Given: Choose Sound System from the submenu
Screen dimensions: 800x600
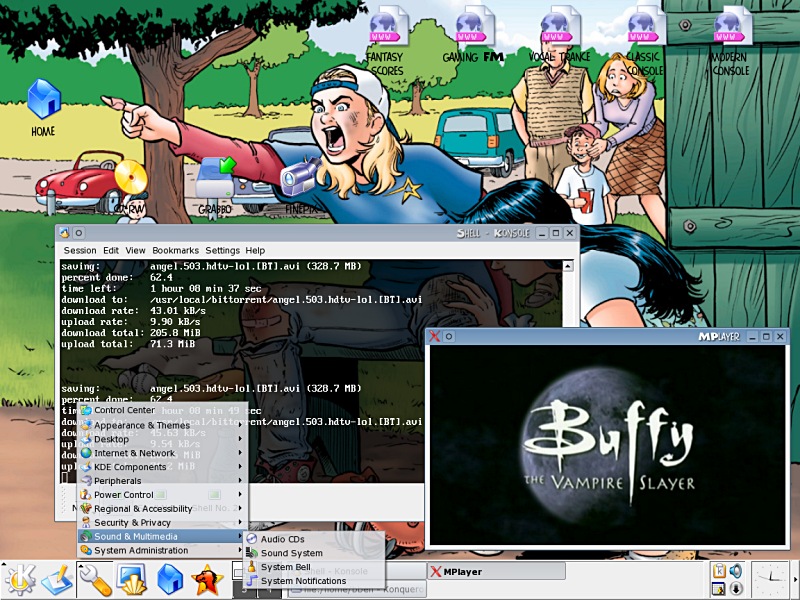Looking at the screenshot, I should [x=314, y=553].
